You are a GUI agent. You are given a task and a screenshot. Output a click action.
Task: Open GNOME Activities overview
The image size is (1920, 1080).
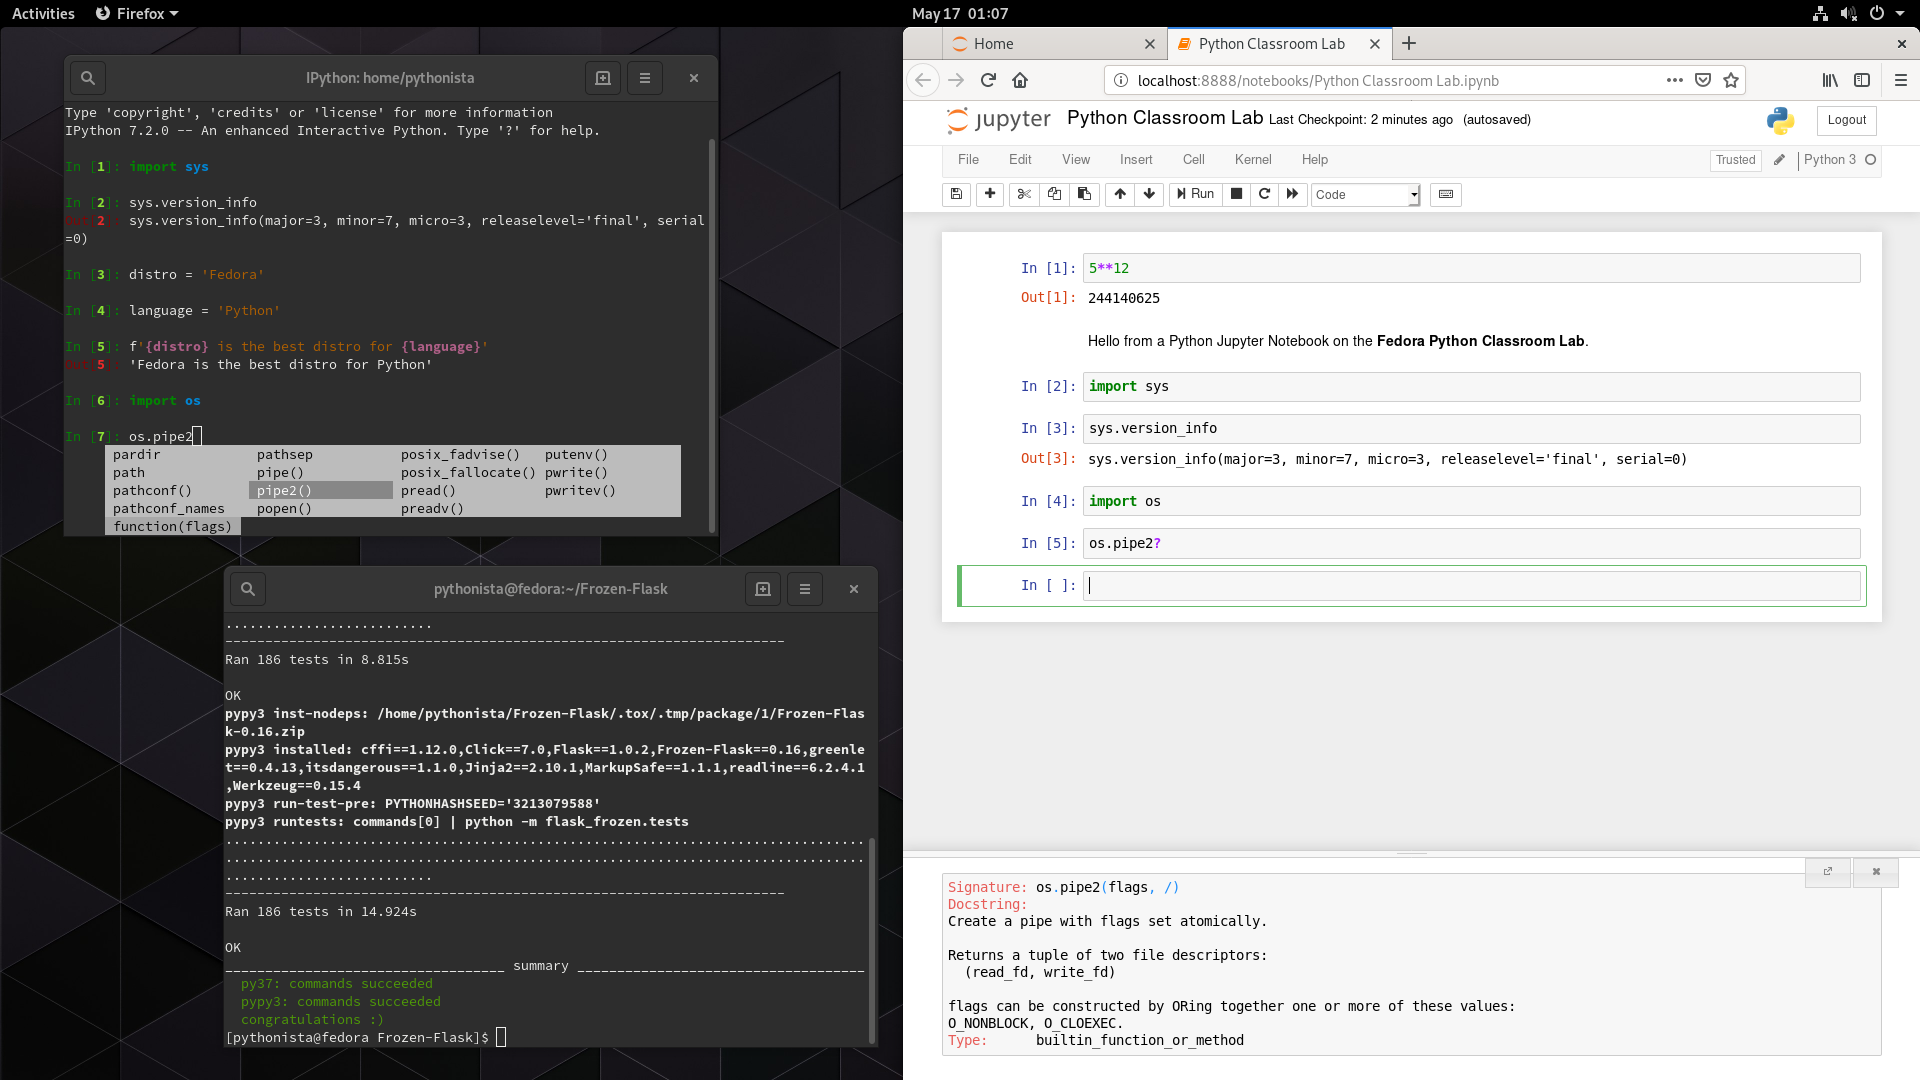pyautogui.click(x=43, y=13)
